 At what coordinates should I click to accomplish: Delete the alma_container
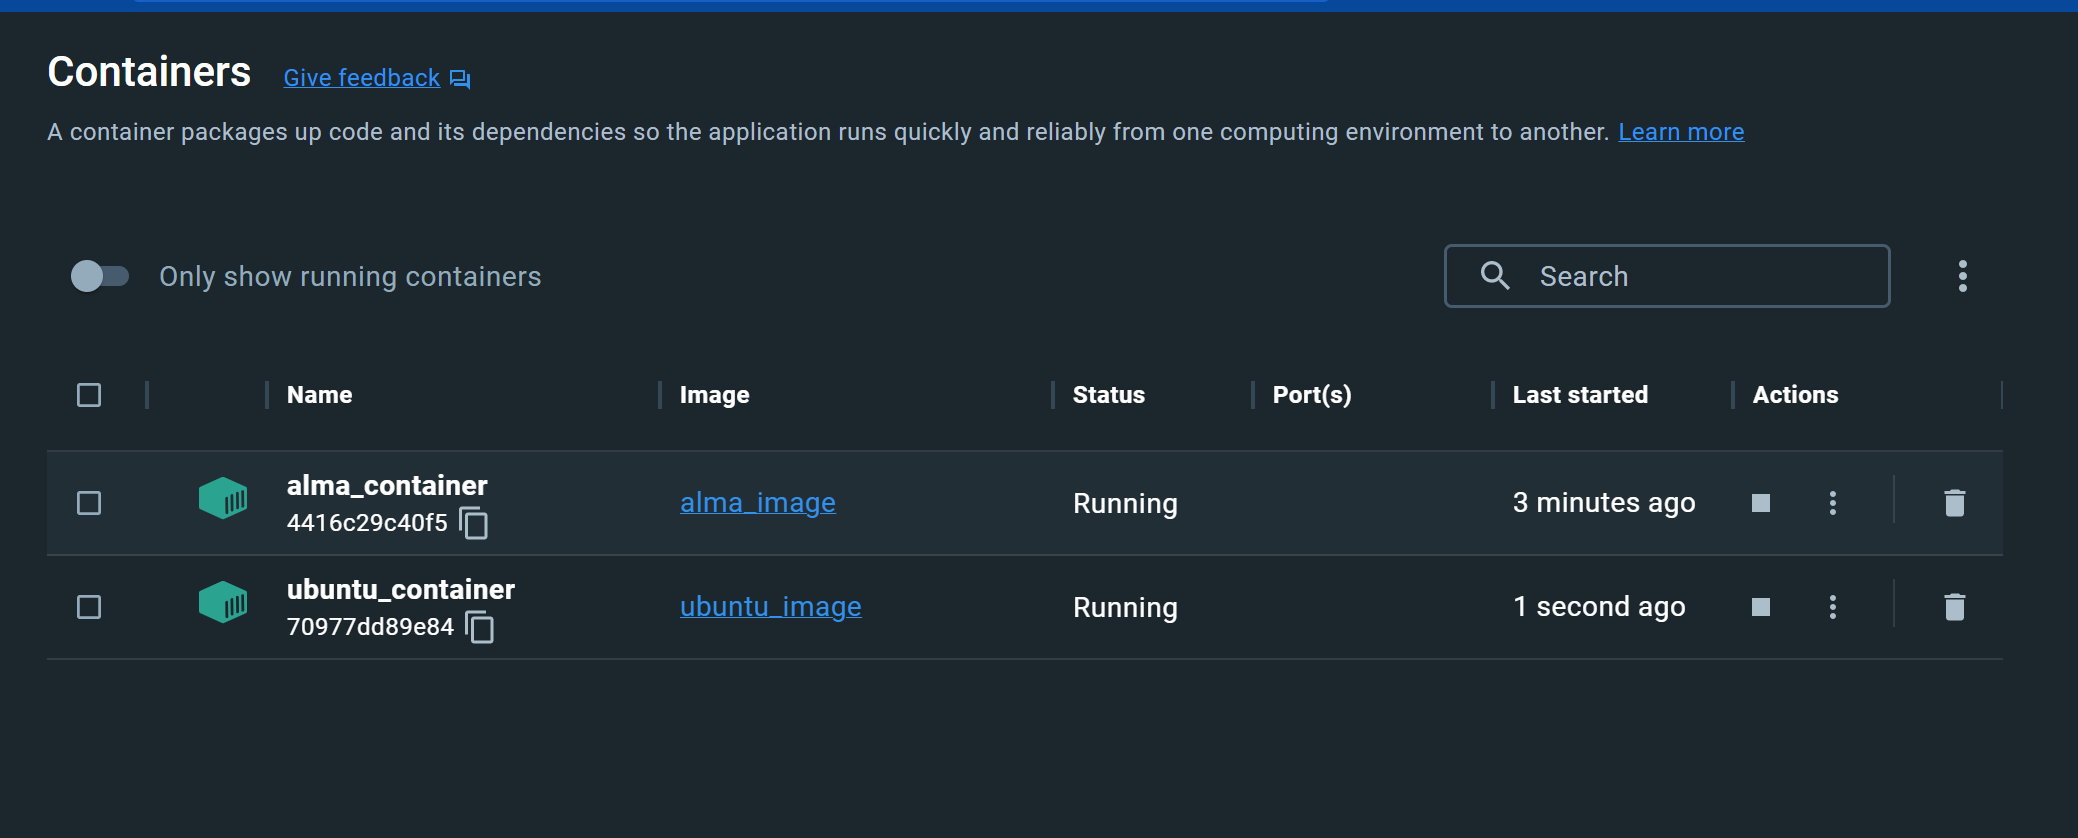pyautogui.click(x=1954, y=503)
